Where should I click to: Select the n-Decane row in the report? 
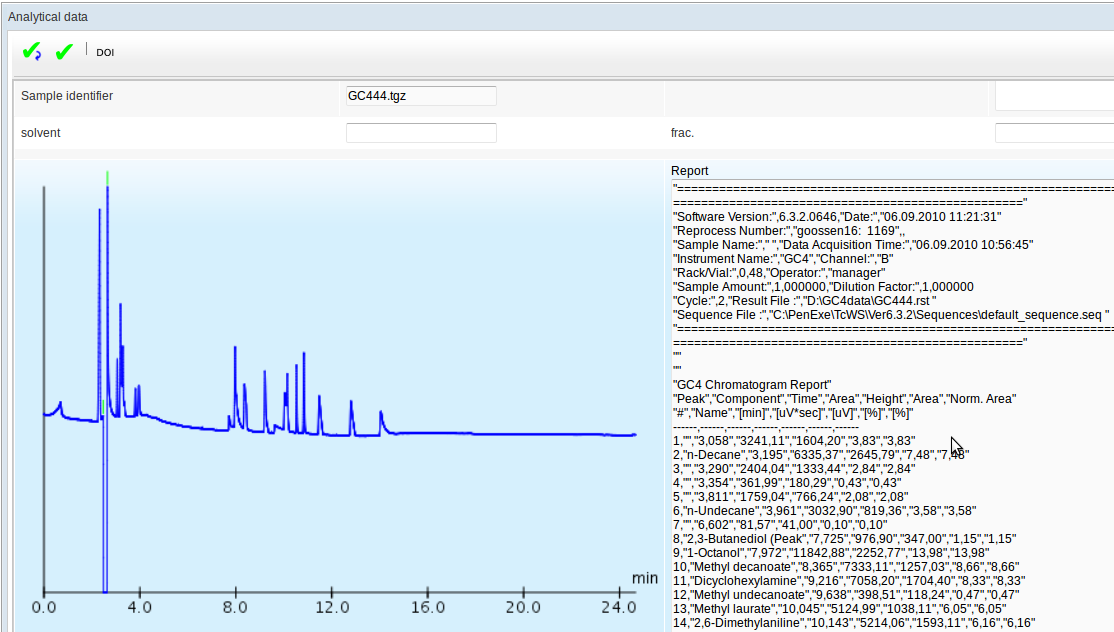click(820, 455)
